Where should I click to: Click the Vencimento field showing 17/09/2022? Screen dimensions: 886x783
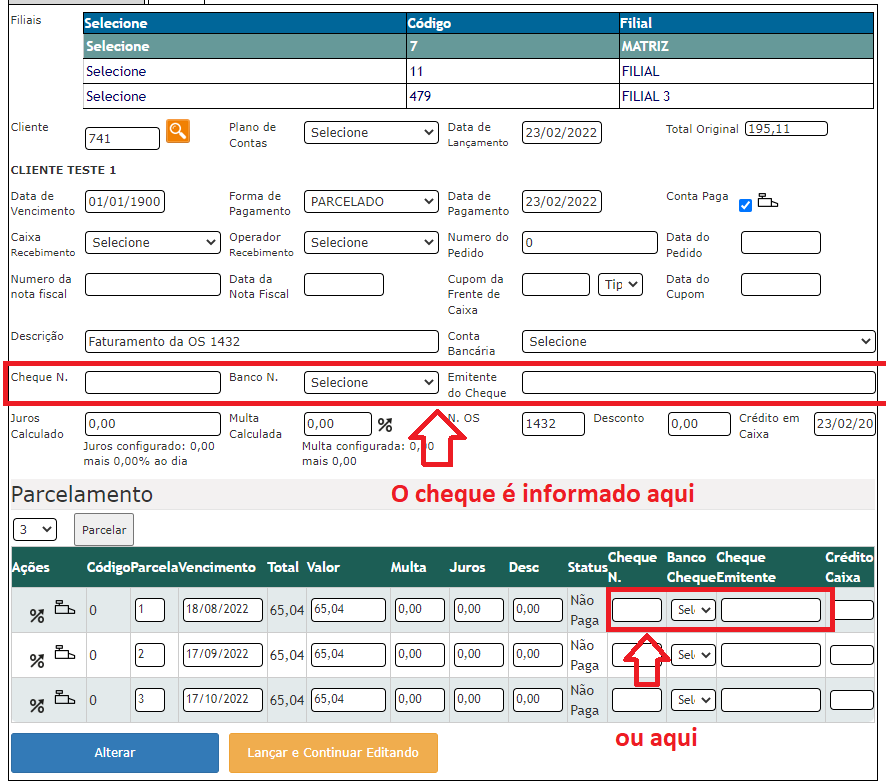click(223, 655)
